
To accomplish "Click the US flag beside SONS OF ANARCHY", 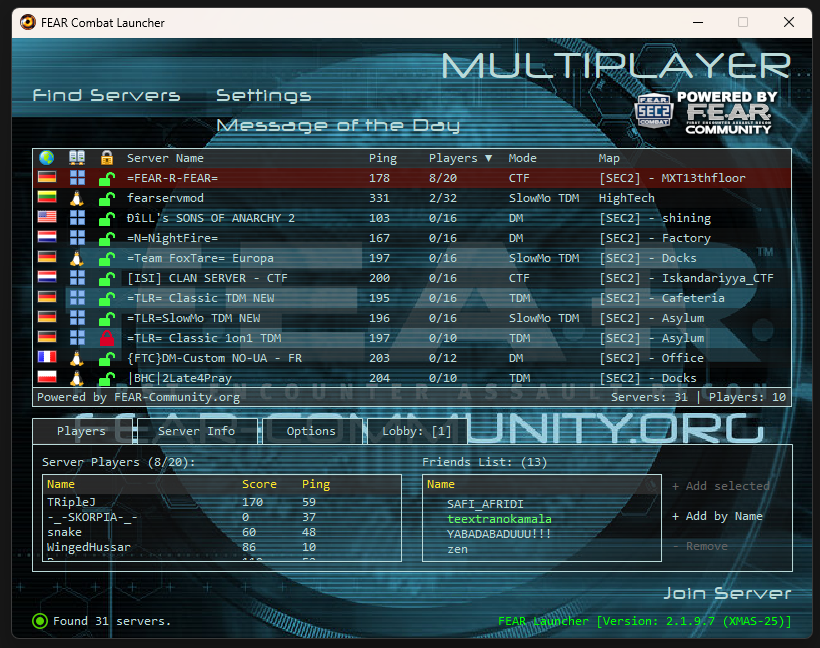I will click(x=46, y=218).
